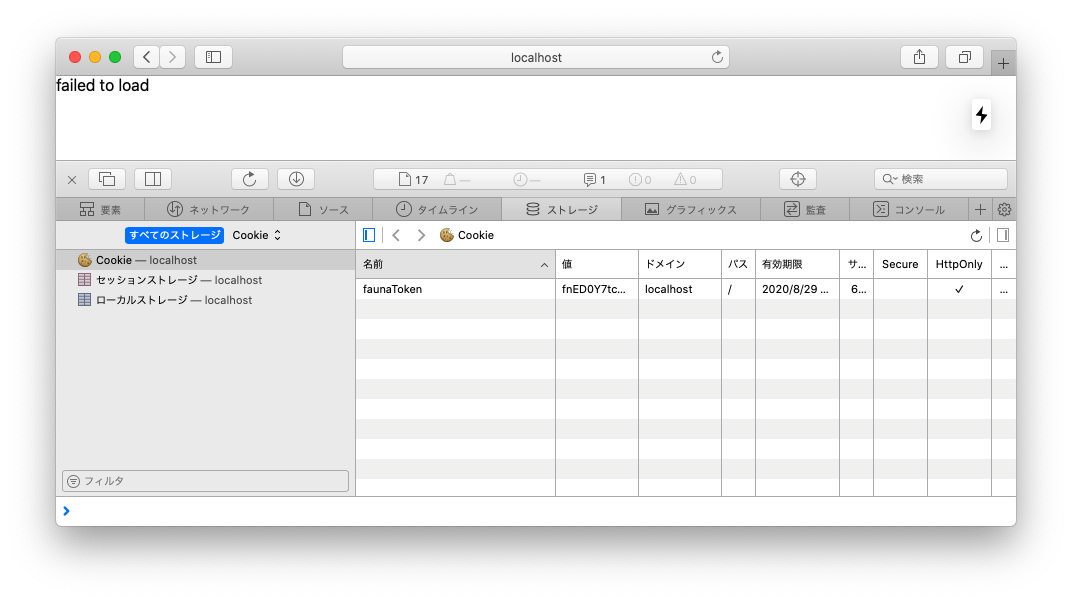This screenshot has width=1072, height=600.
Task: Close the Web Inspector with the X
Action: 72,180
